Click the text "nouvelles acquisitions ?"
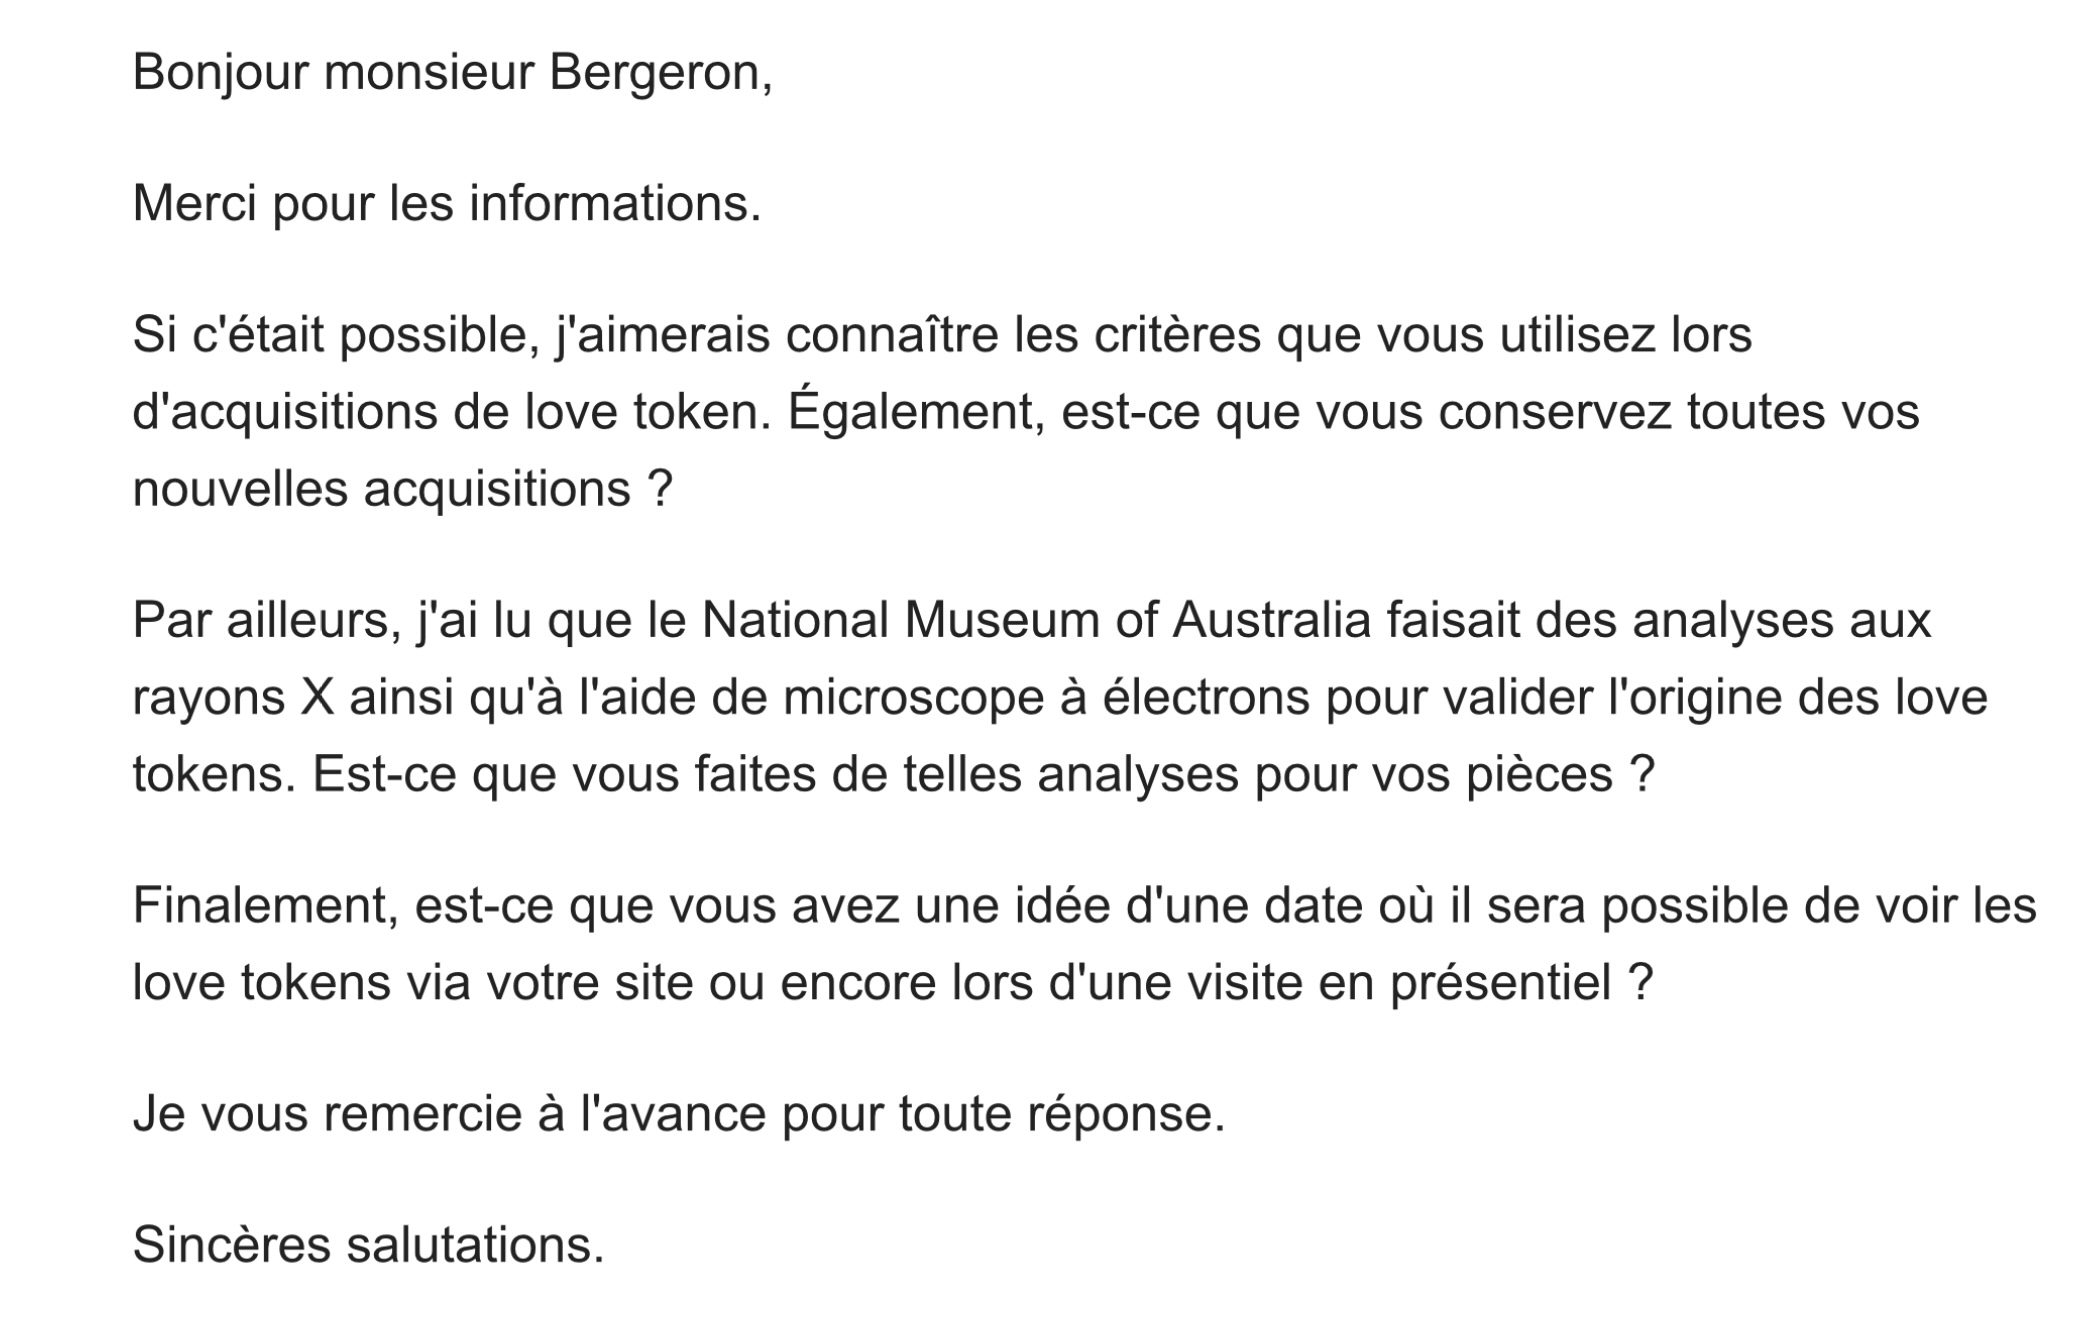Viewport: 2095px width, 1320px height. pyautogui.click(x=403, y=489)
